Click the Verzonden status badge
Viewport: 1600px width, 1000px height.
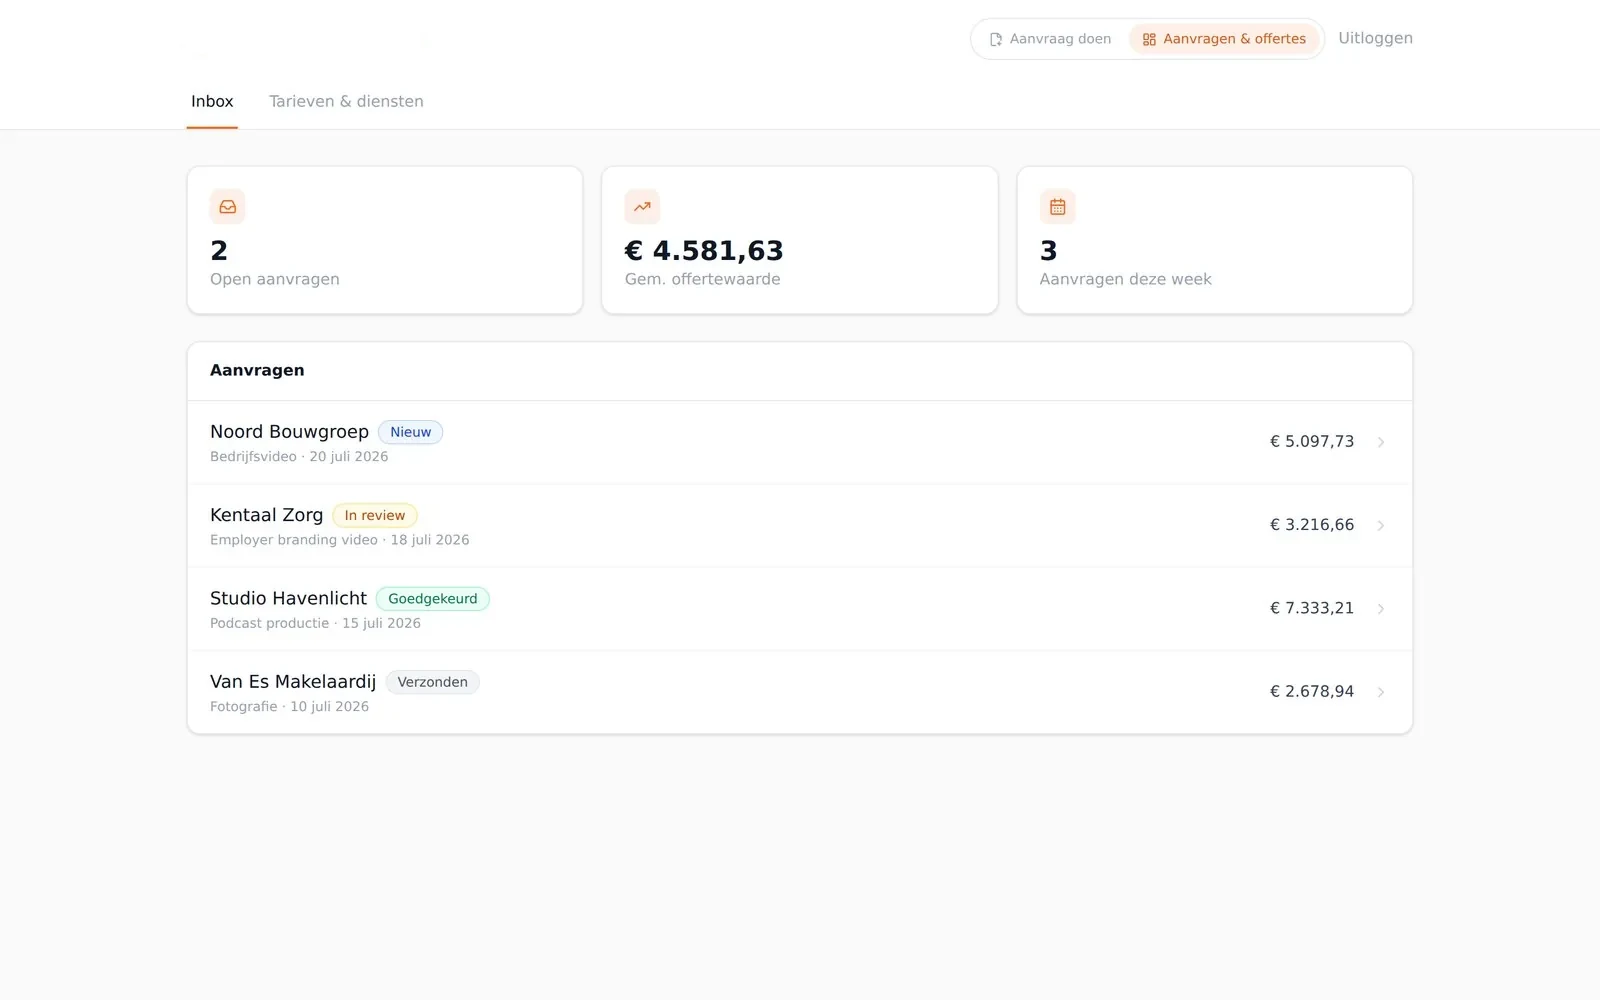click(x=432, y=682)
